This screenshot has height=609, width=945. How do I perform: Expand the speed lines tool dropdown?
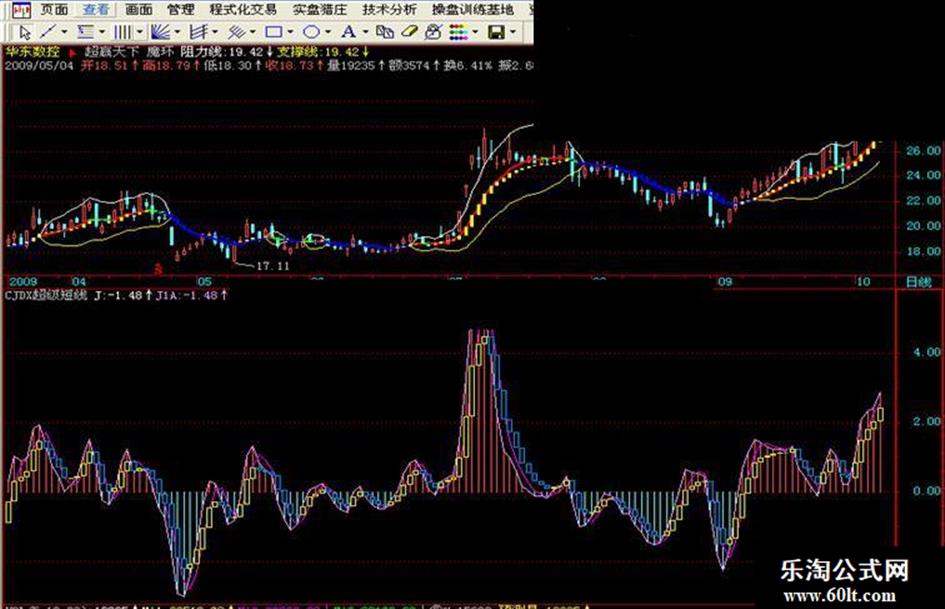coord(215,33)
